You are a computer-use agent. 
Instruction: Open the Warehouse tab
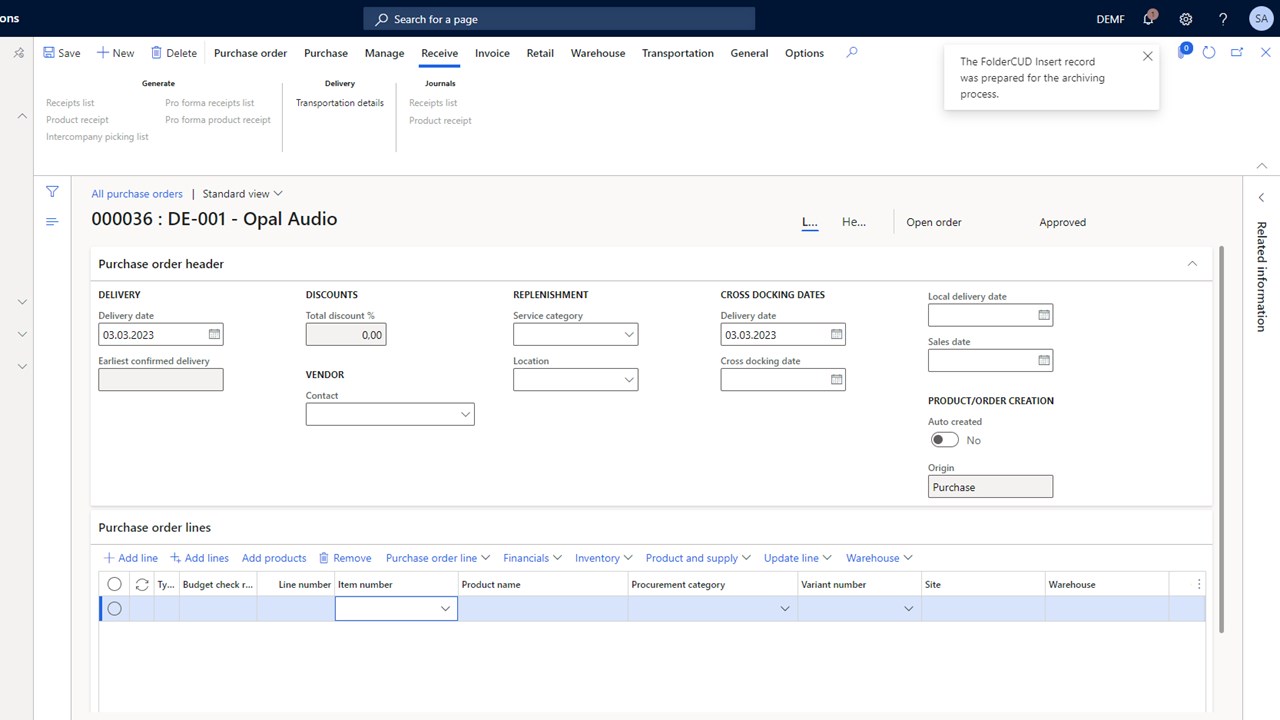[598, 53]
